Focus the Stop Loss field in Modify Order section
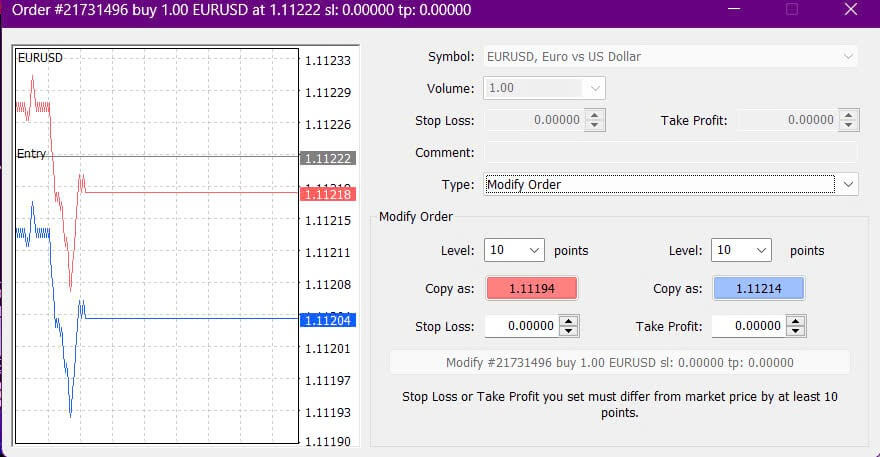Screen dimensions: 880x457 [521, 326]
